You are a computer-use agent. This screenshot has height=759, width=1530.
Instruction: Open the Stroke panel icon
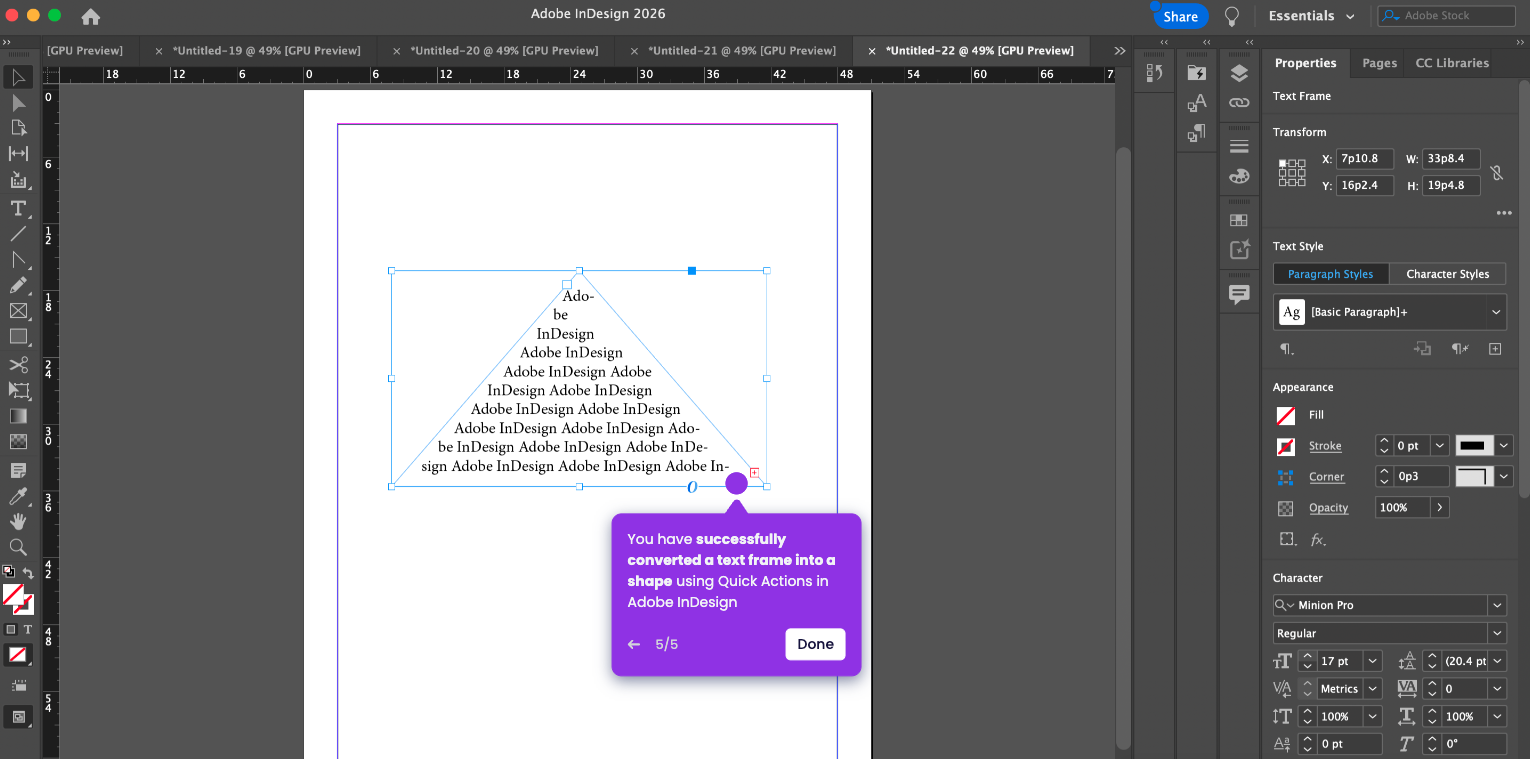tap(1239, 146)
